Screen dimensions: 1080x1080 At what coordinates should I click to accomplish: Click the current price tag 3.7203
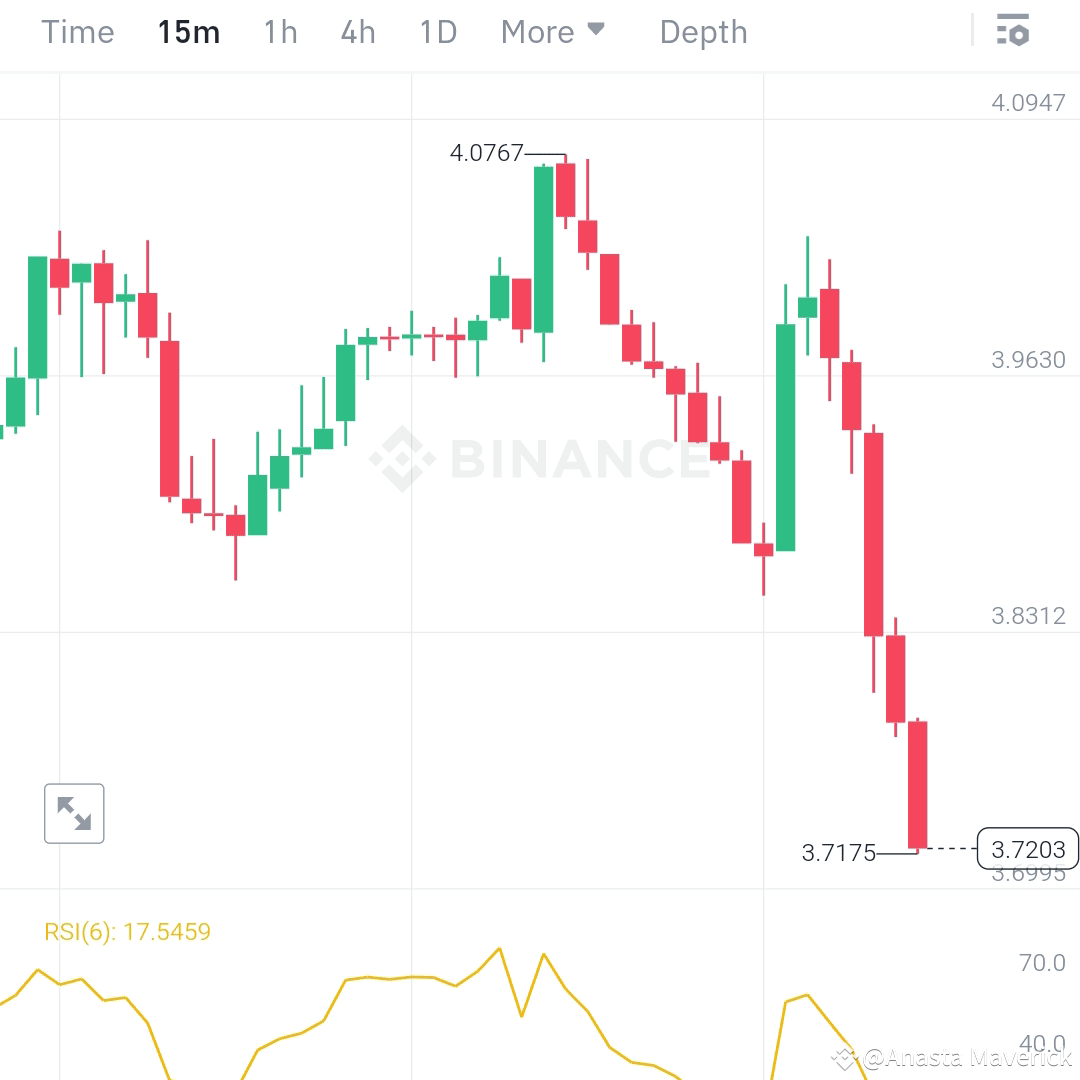point(1029,849)
